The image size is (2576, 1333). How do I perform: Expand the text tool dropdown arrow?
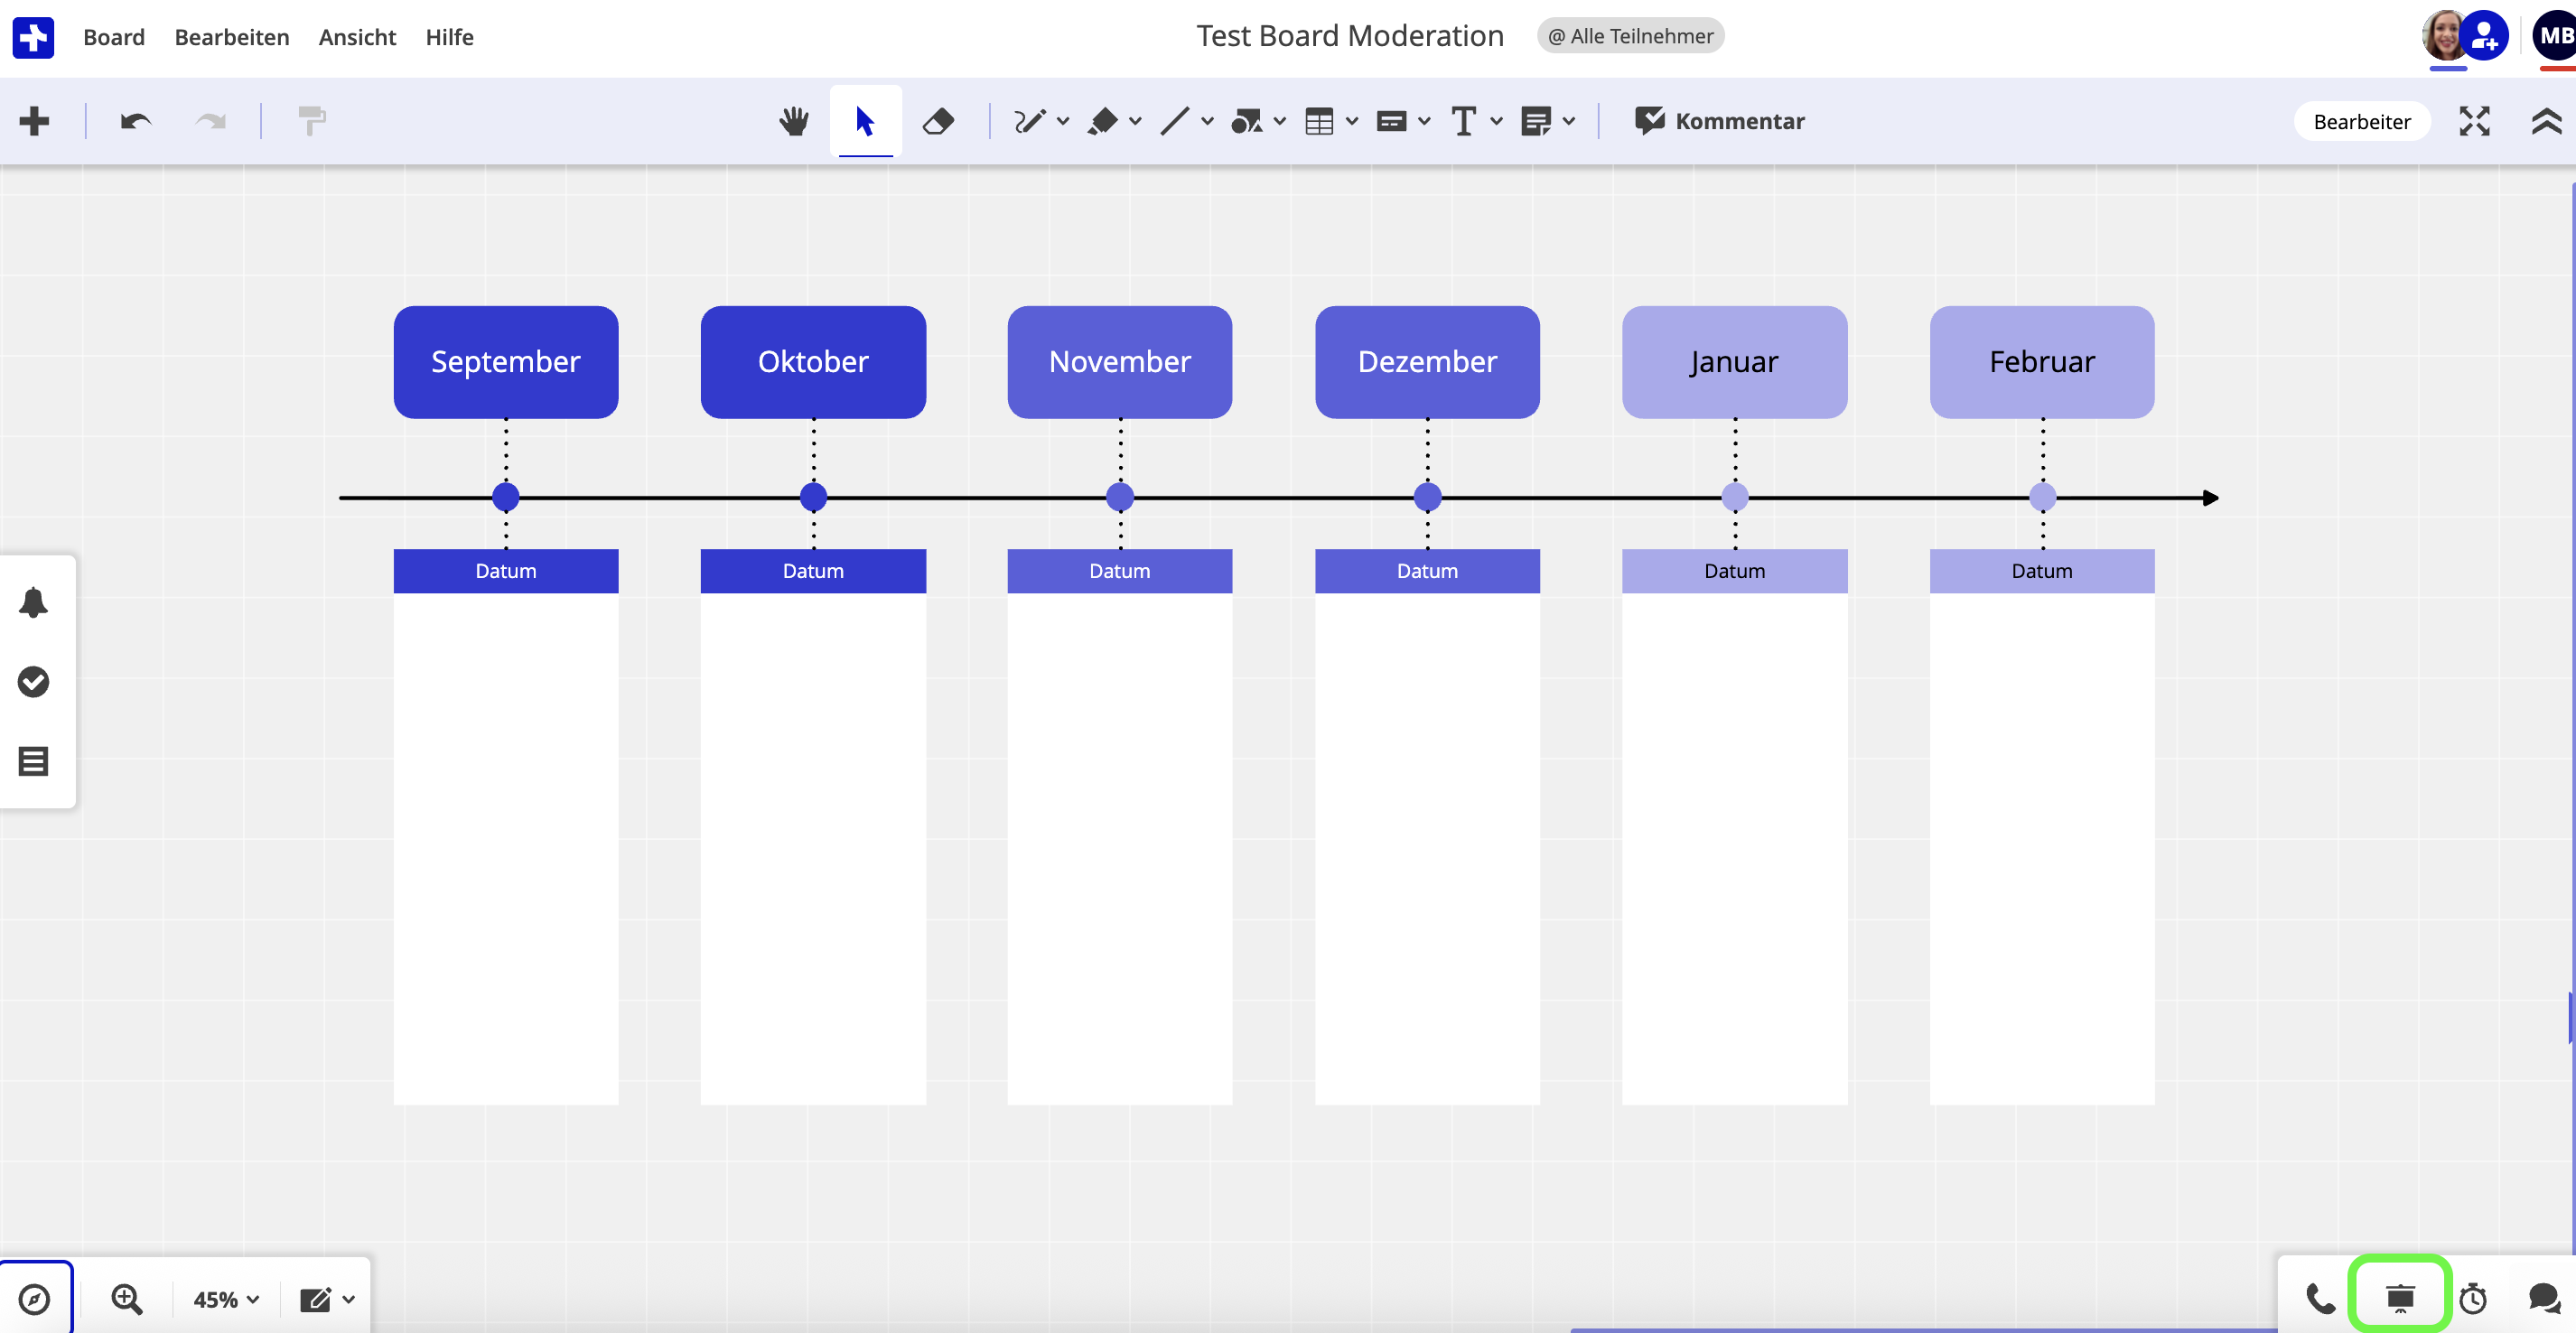tap(1496, 121)
